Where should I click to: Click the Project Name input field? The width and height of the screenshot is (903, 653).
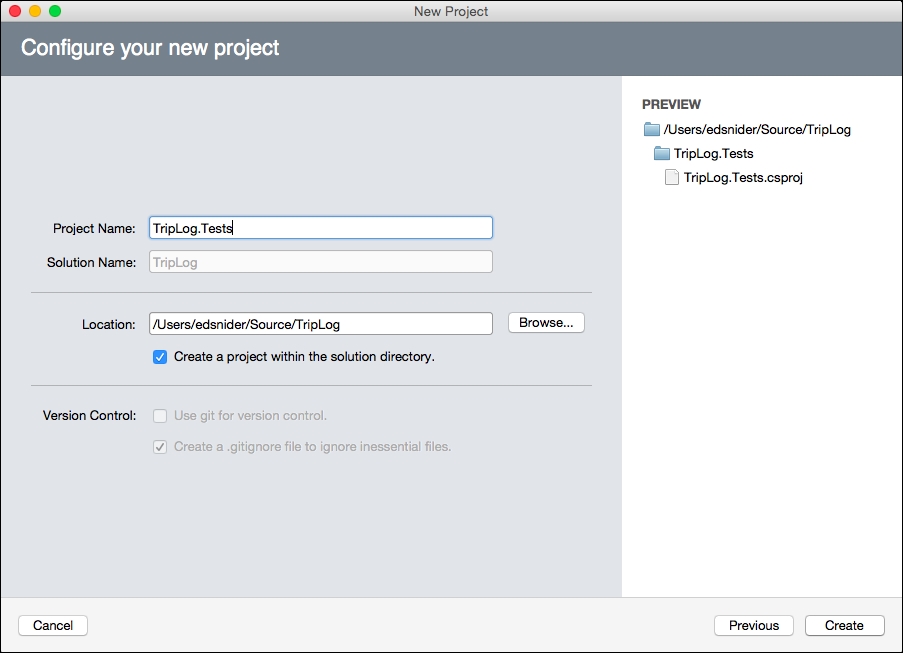[x=321, y=228]
